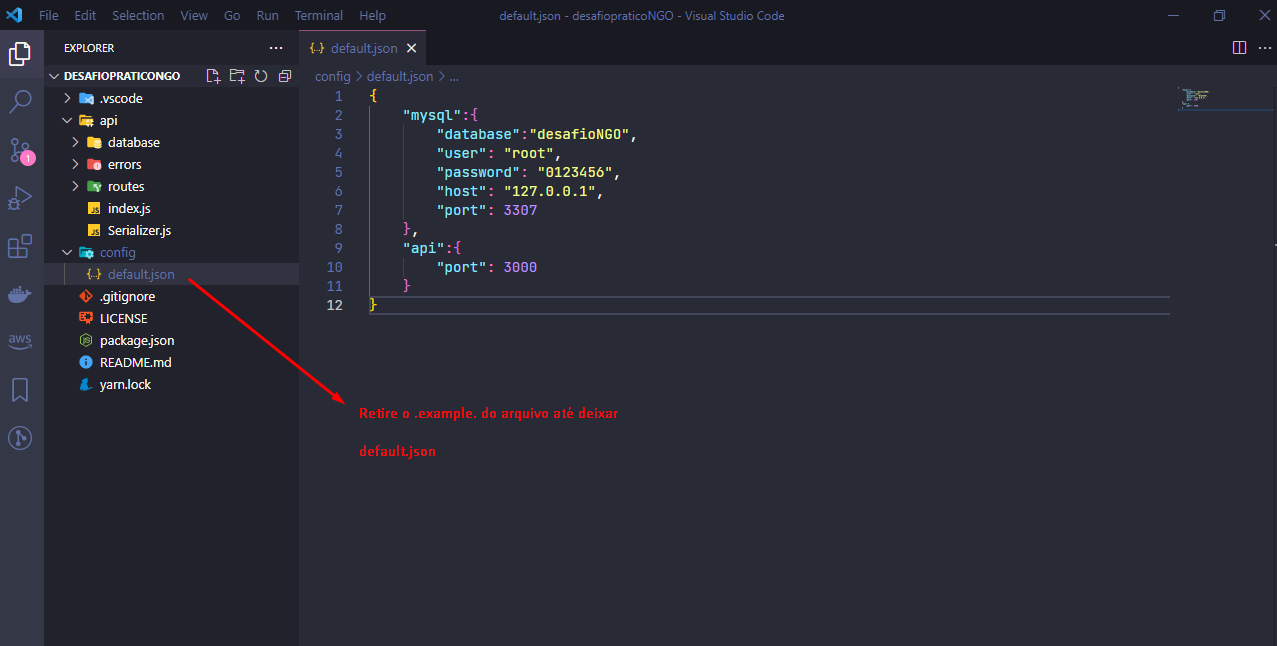Collapse all folders in Explorer
The height and width of the screenshot is (646, 1277).
(x=285, y=76)
